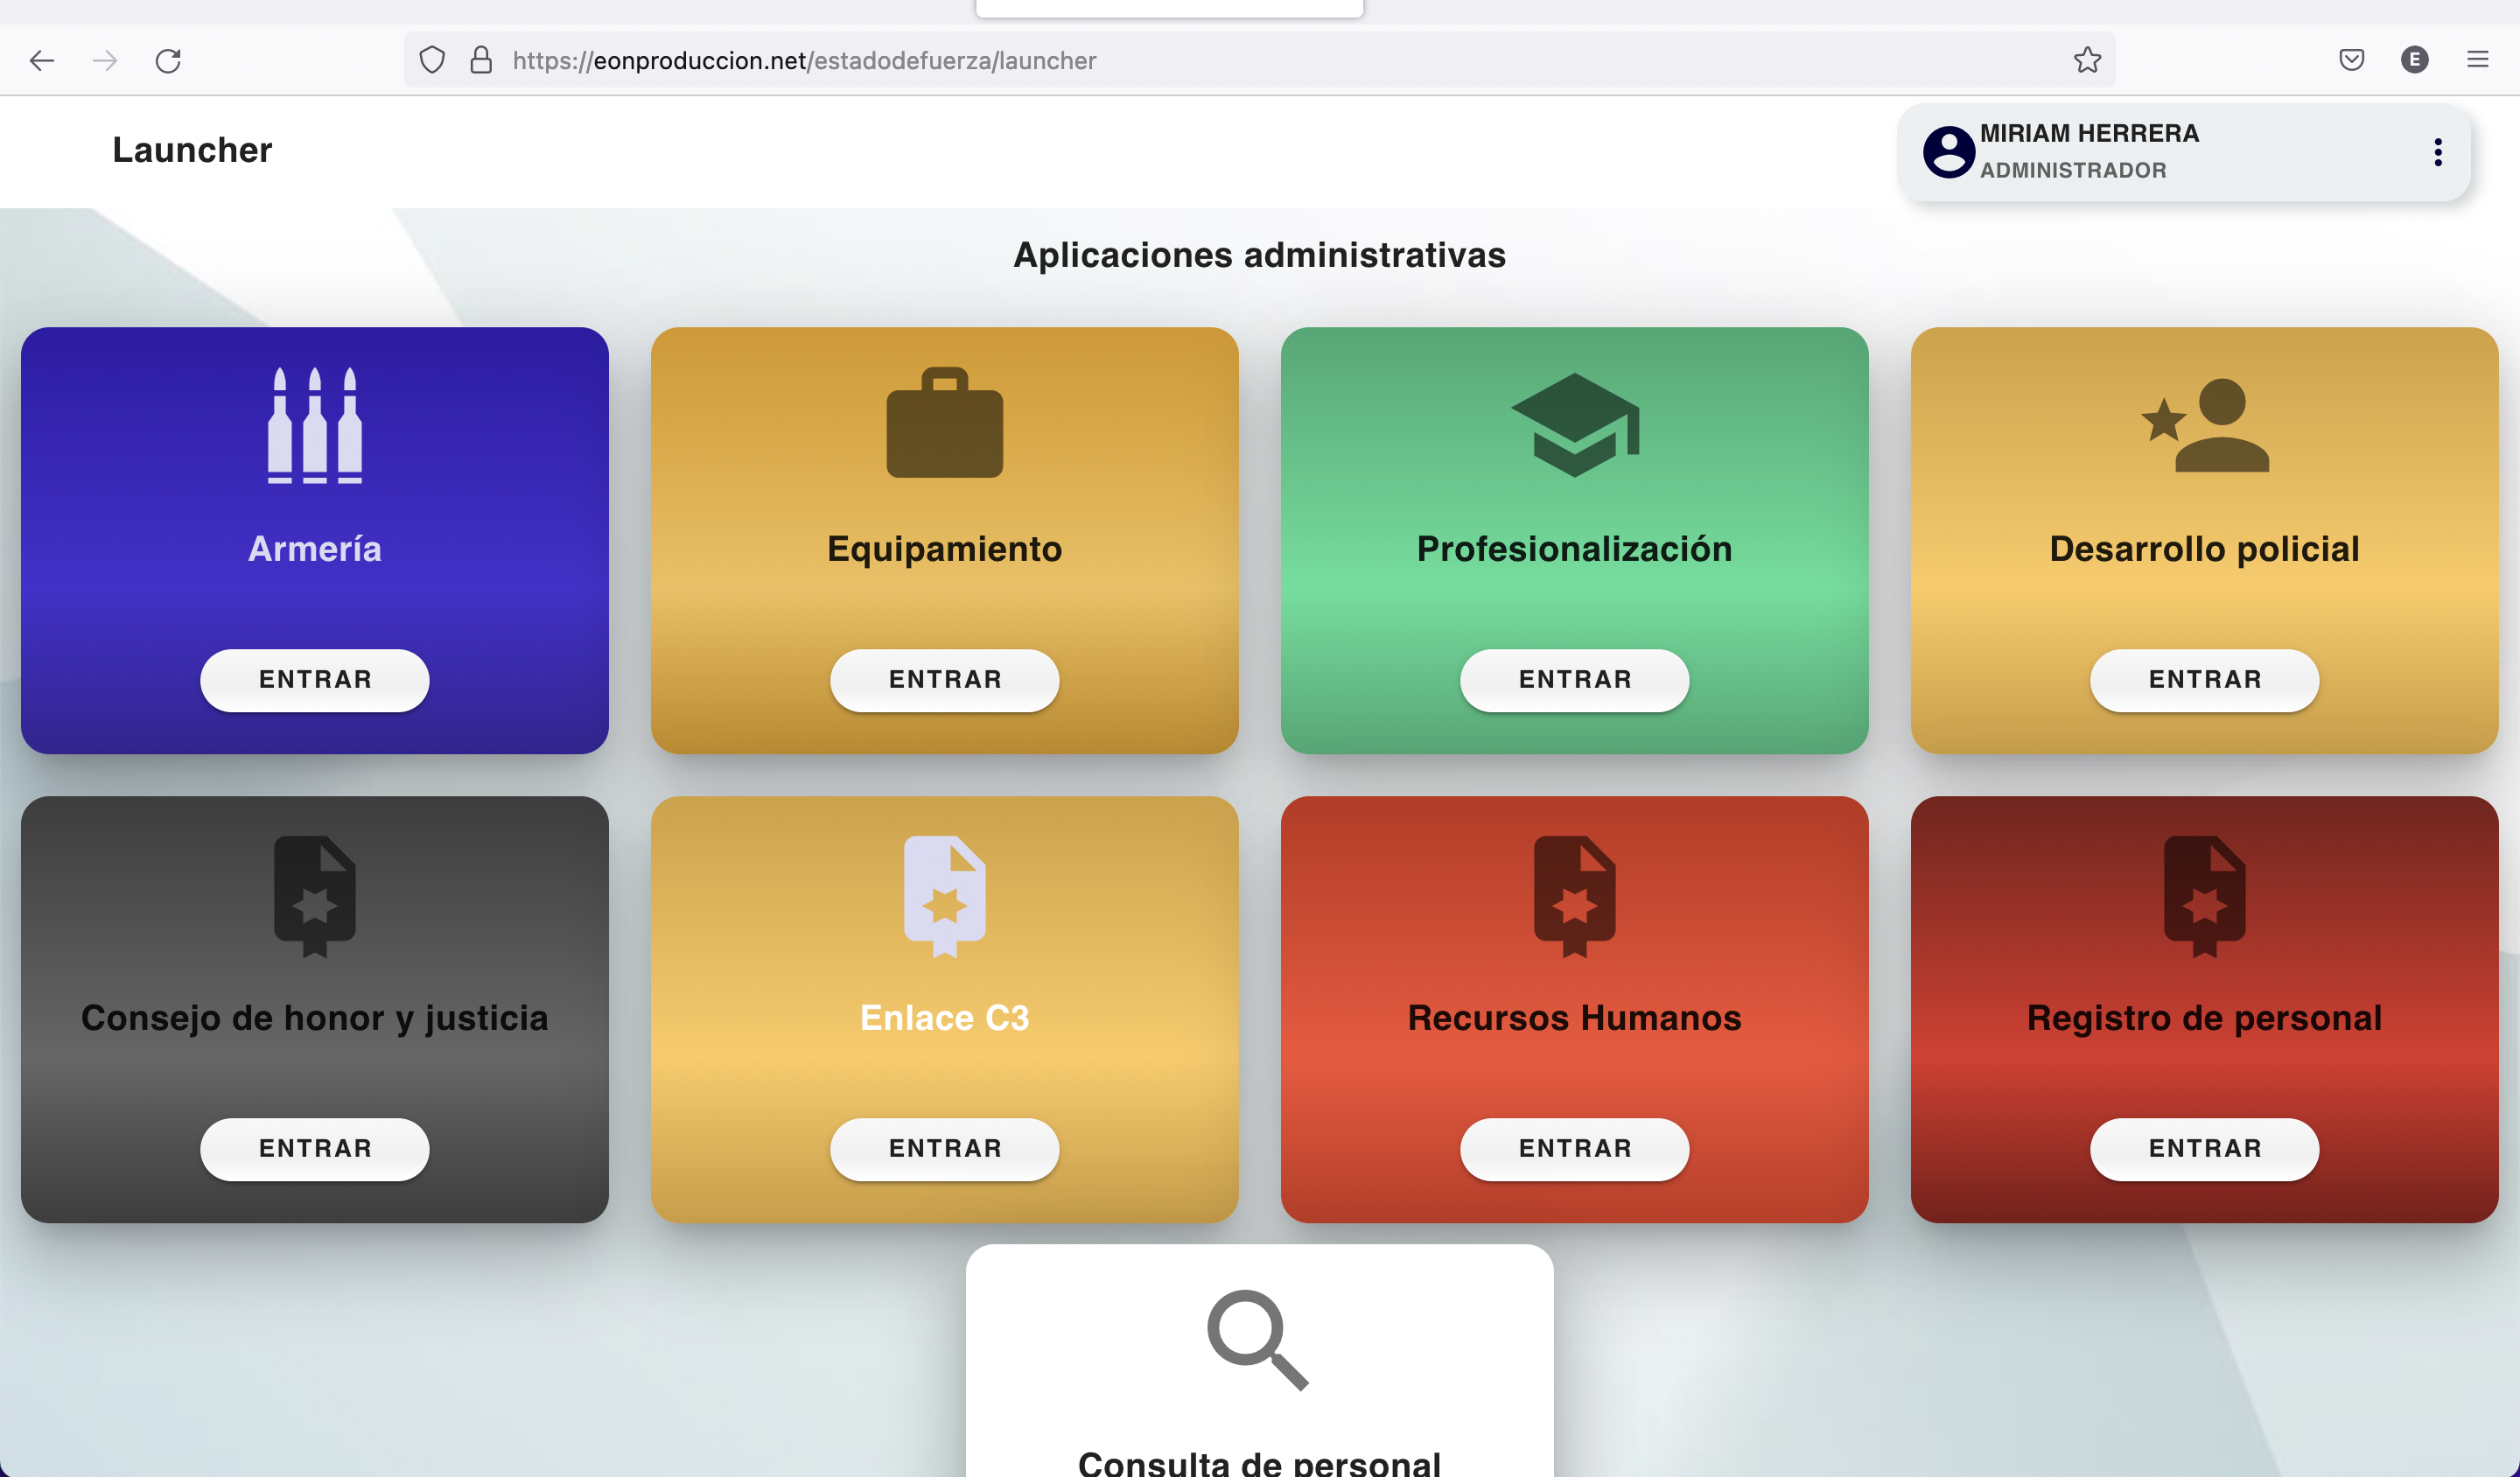Click the Consulta de personal title
The width and height of the screenshot is (2520, 1477).
(x=1259, y=1462)
